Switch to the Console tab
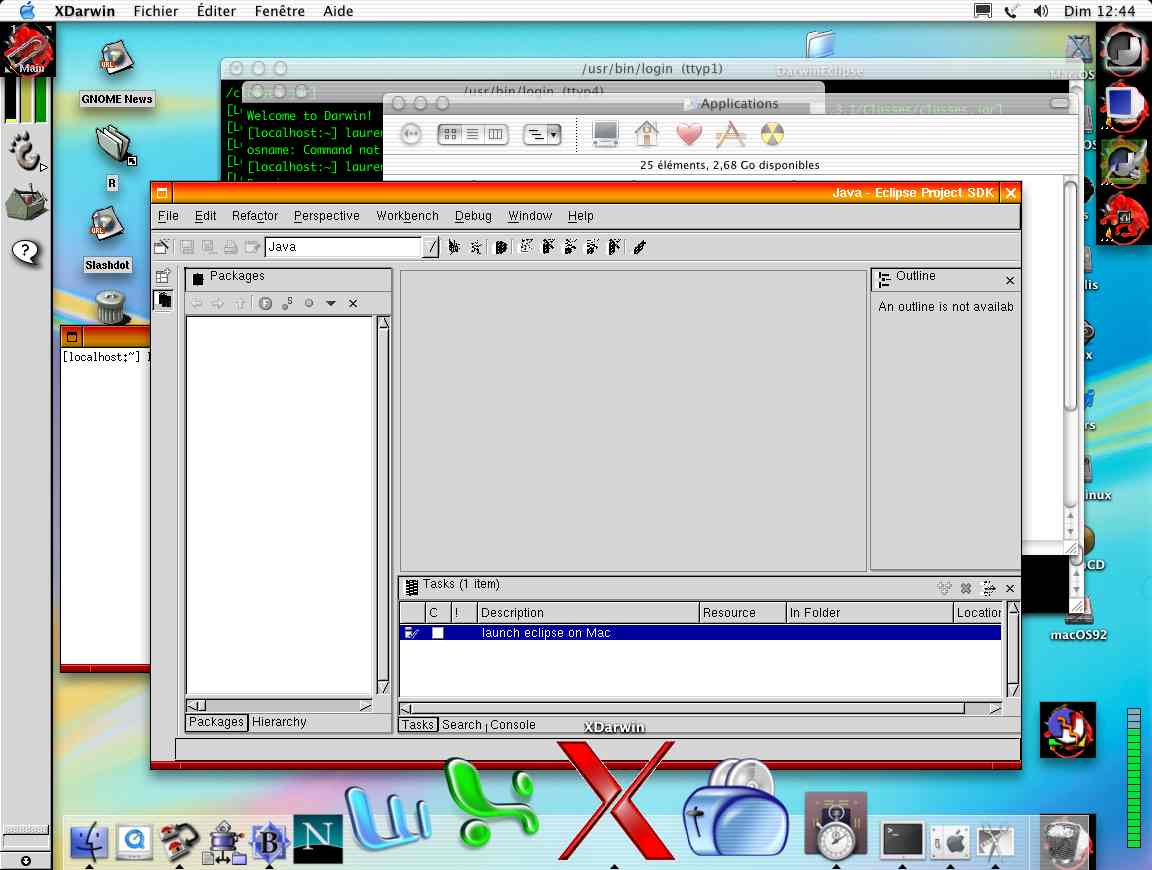 (513, 725)
